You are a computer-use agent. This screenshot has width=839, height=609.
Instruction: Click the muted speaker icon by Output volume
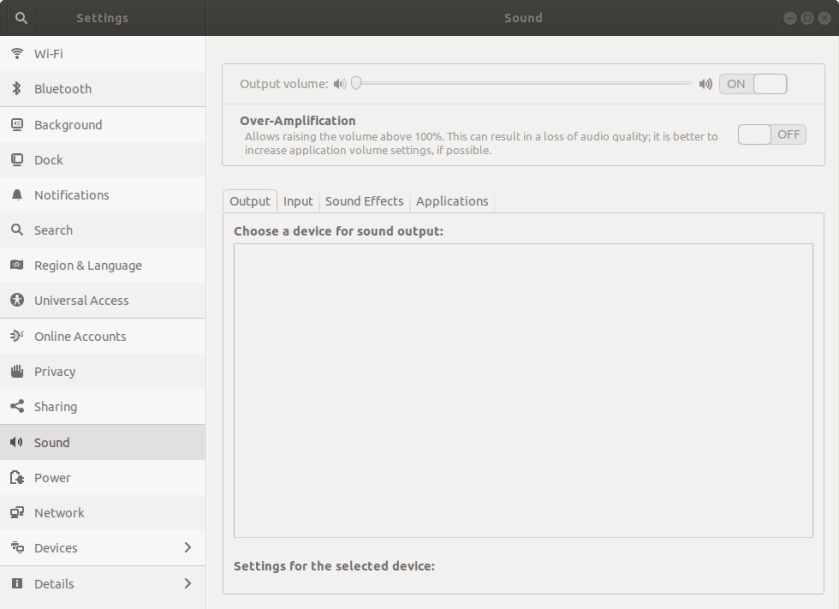click(342, 83)
